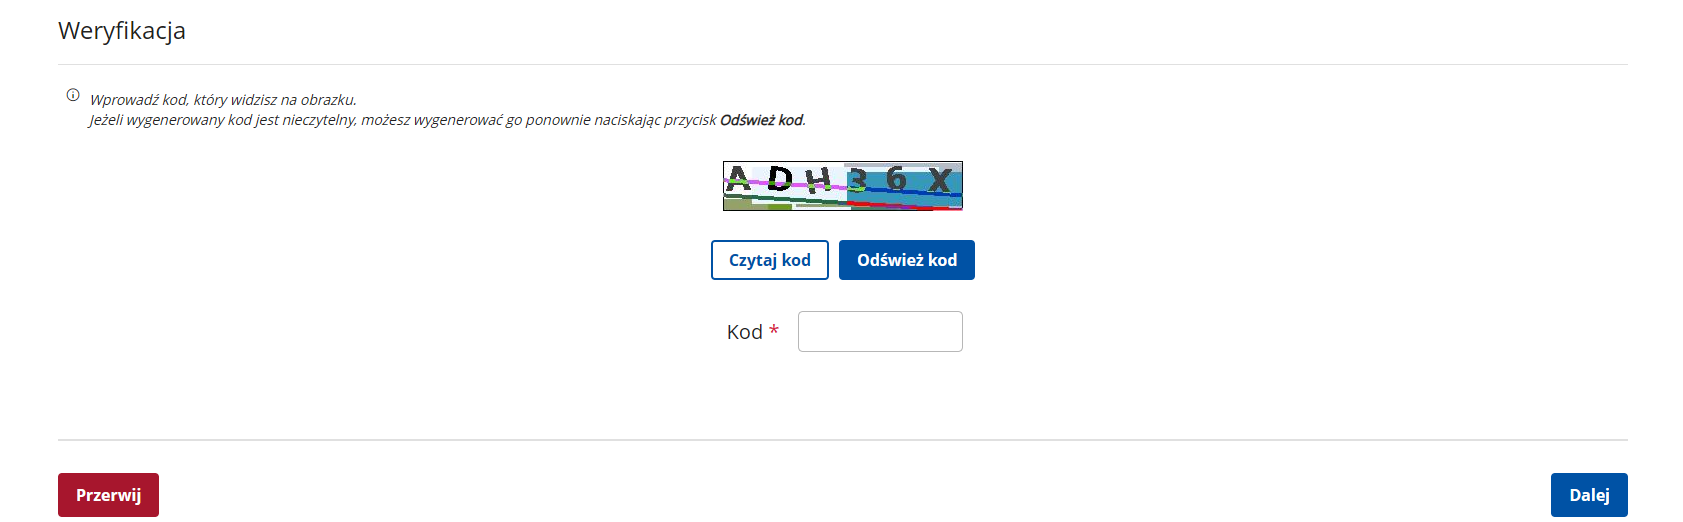Click the info icon beside the instructions
Screen dimensions: 1683x522
click(x=73, y=95)
